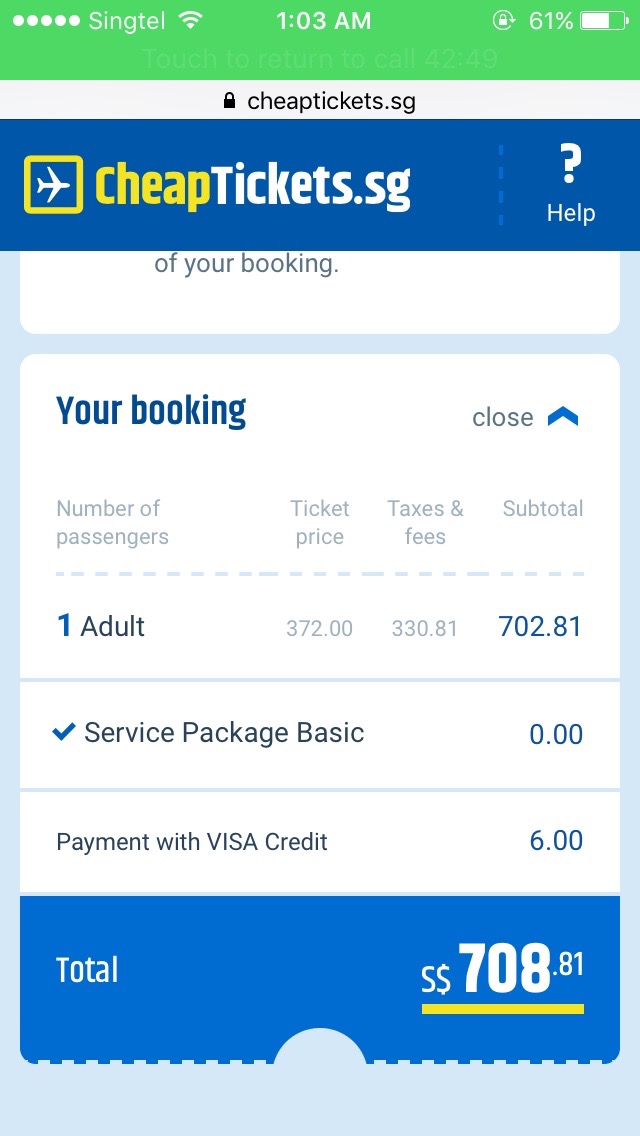Viewport: 640px width, 1136px height.
Task: Click the battery indicator icon
Action: click(x=600, y=18)
